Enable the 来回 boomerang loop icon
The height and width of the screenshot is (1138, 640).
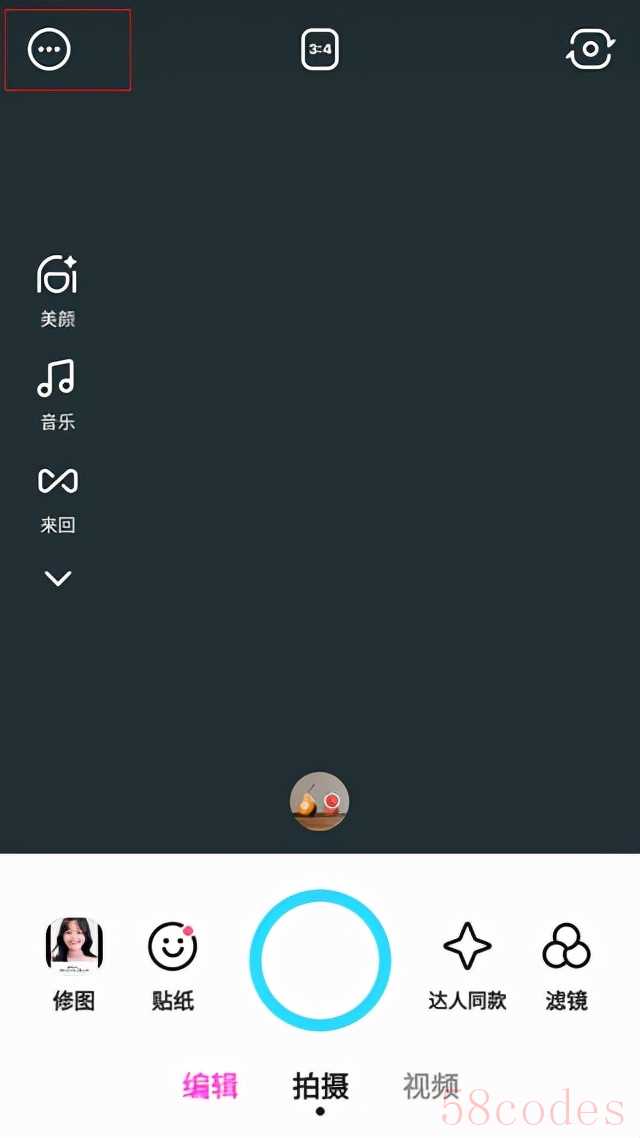click(57, 480)
